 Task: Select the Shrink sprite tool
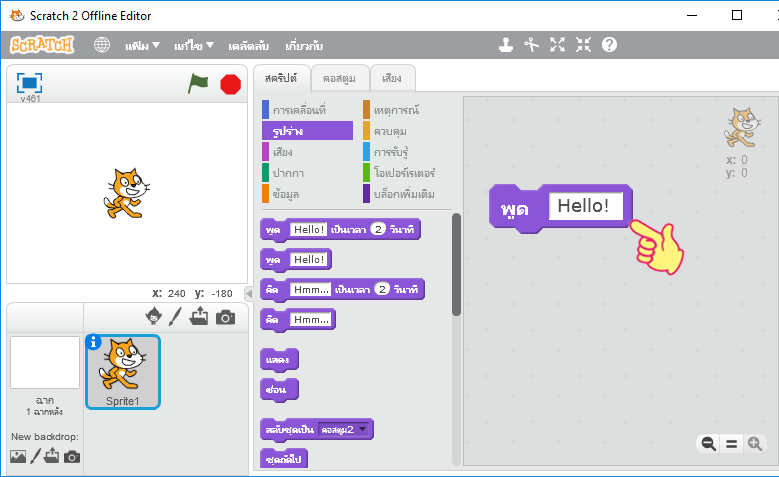pos(583,45)
